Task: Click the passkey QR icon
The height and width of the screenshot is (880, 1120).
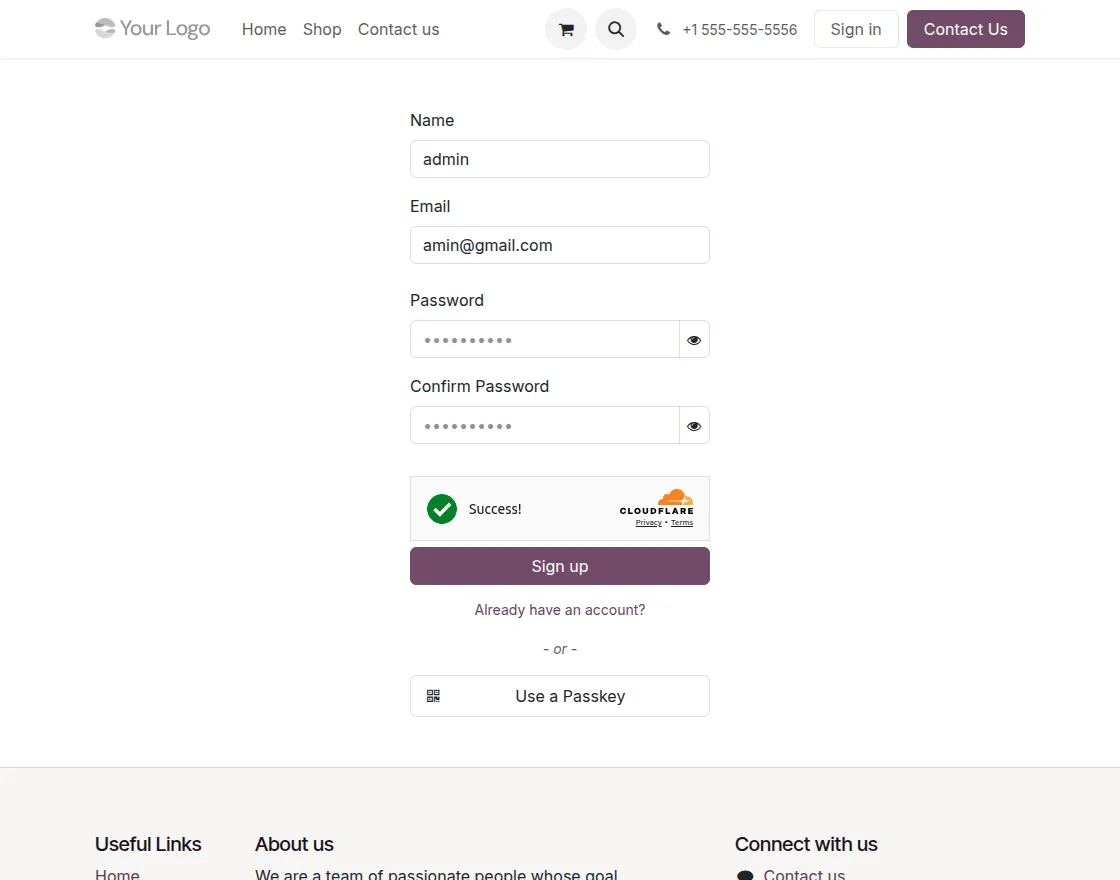Action: click(433, 696)
